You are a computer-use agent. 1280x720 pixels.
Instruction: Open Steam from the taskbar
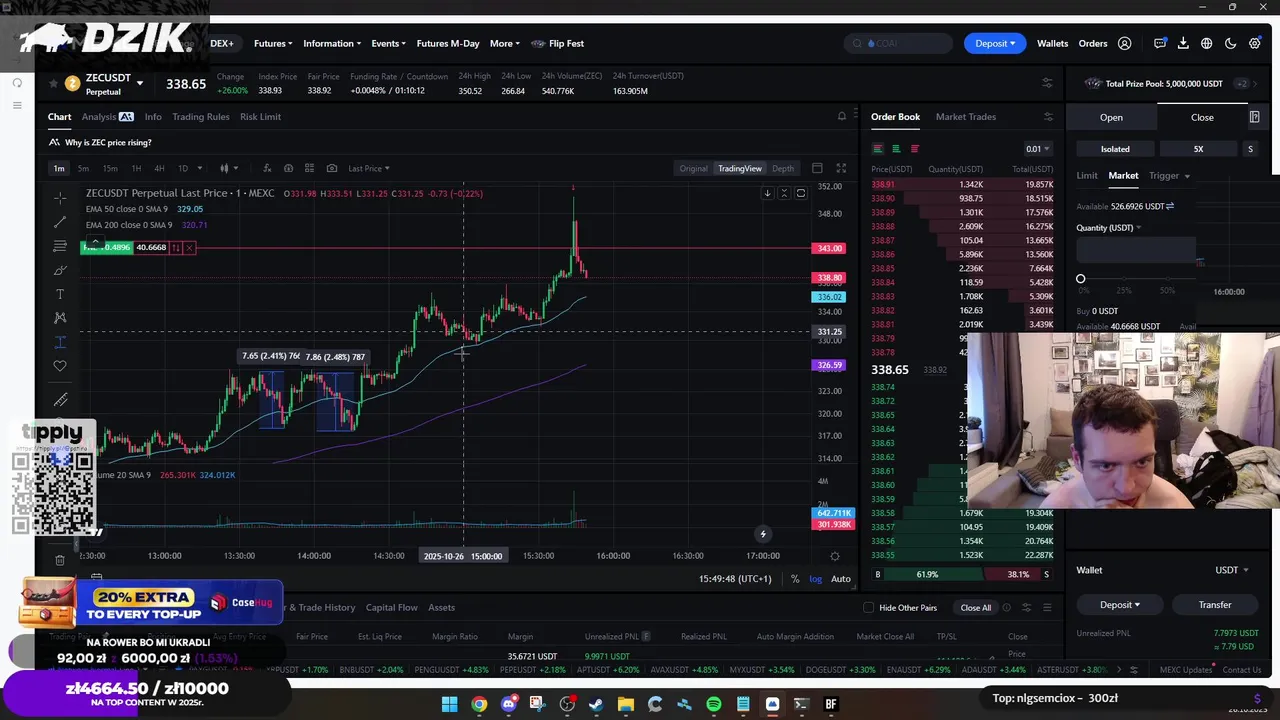click(x=596, y=704)
